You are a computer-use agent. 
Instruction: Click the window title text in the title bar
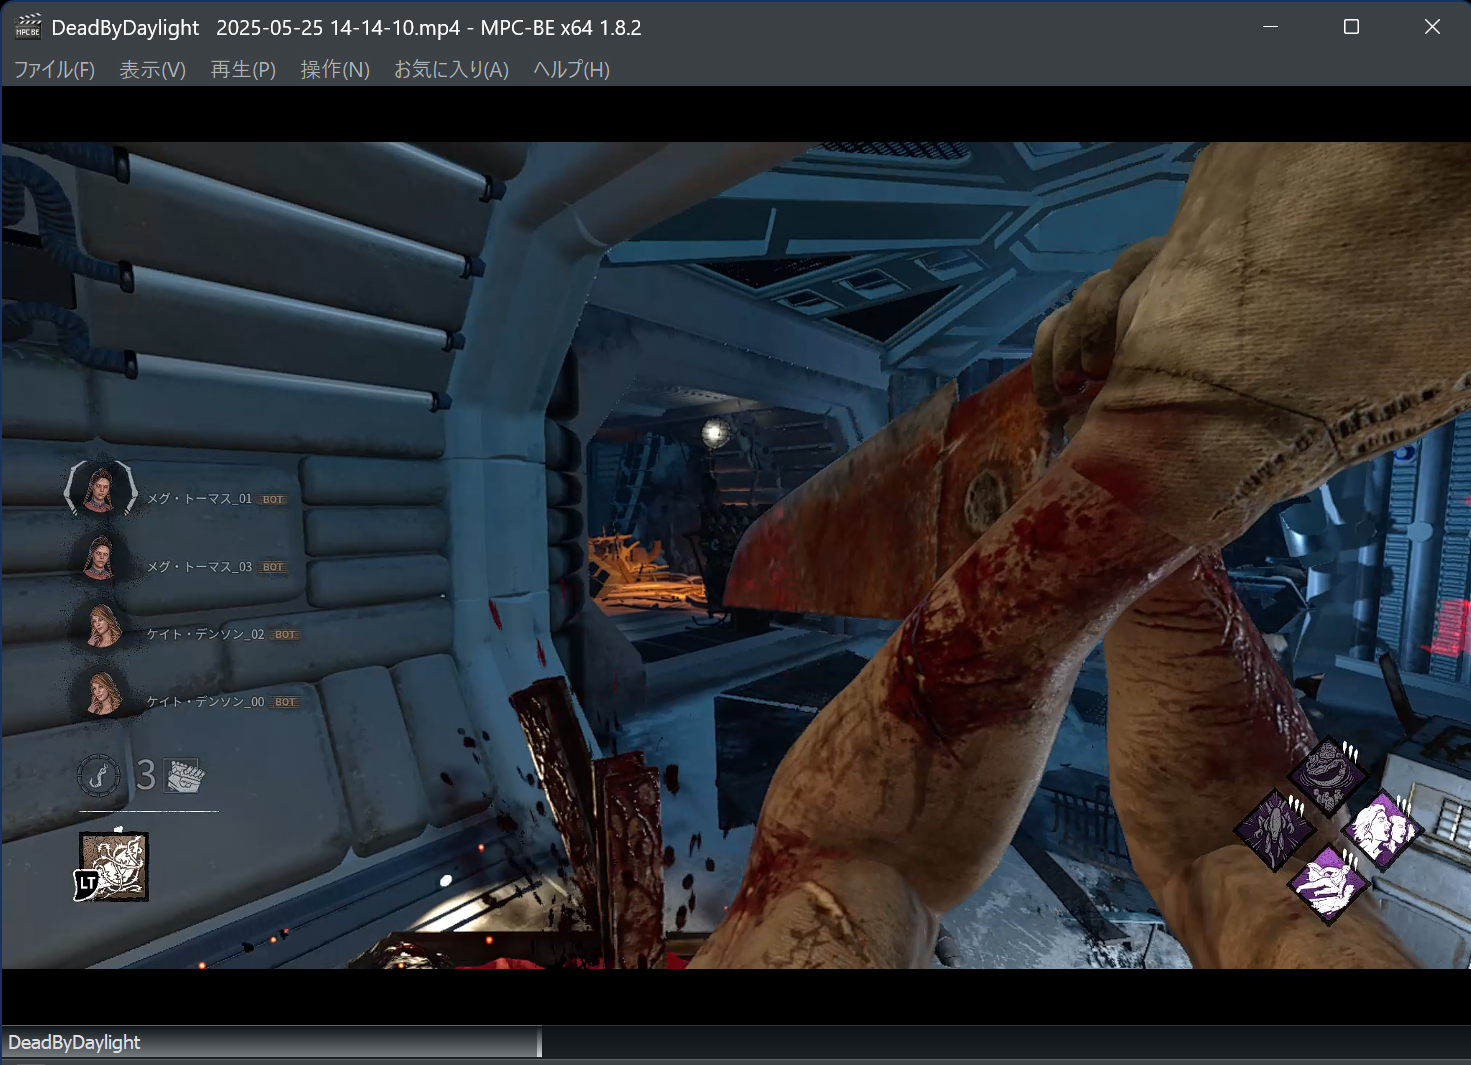click(346, 28)
